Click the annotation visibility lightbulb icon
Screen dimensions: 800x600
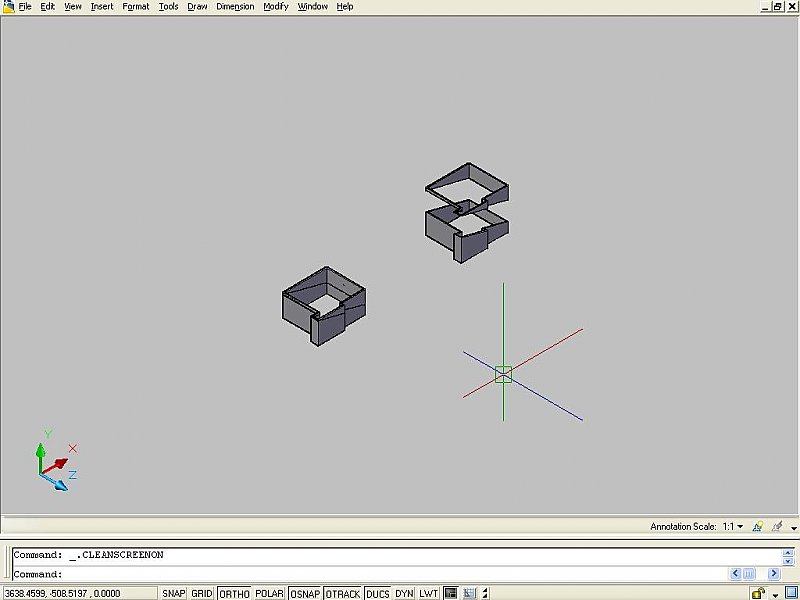[x=758, y=526]
